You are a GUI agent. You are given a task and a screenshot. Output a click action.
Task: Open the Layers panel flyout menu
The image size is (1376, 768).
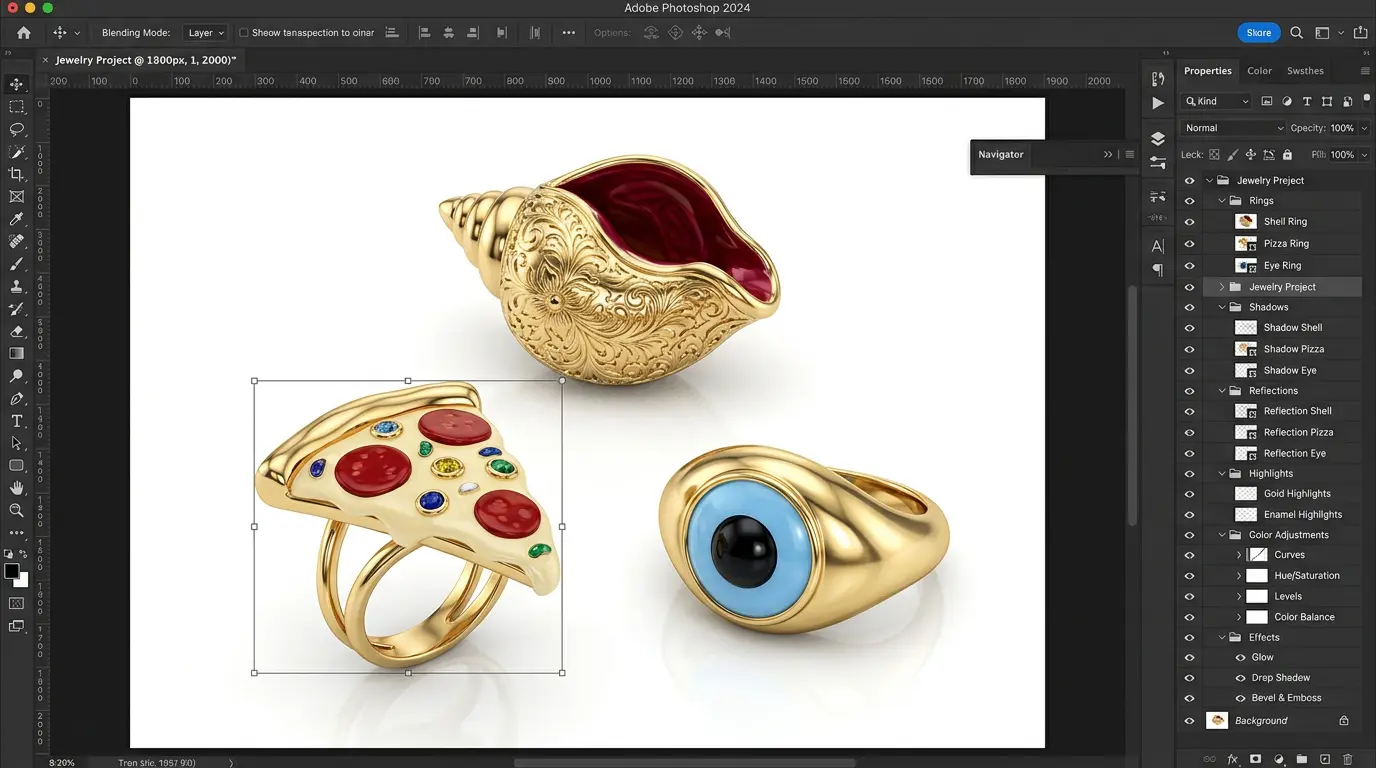point(1364,71)
